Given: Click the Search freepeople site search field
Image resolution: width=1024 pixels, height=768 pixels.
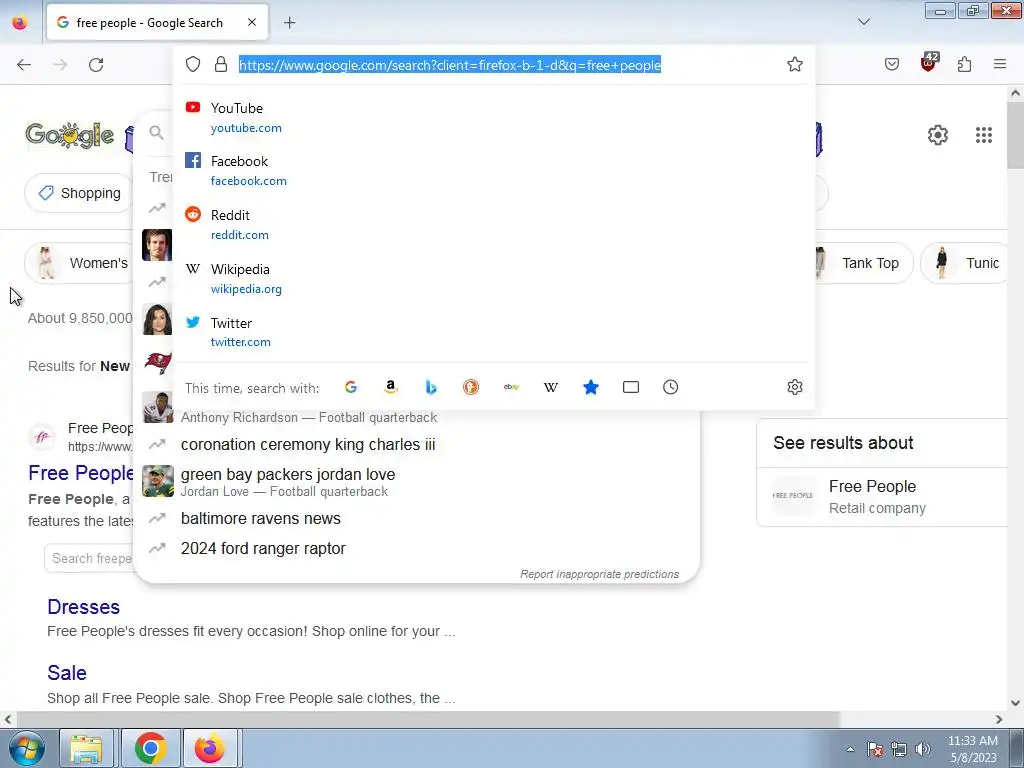Looking at the screenshot, I should coord(89,558).
